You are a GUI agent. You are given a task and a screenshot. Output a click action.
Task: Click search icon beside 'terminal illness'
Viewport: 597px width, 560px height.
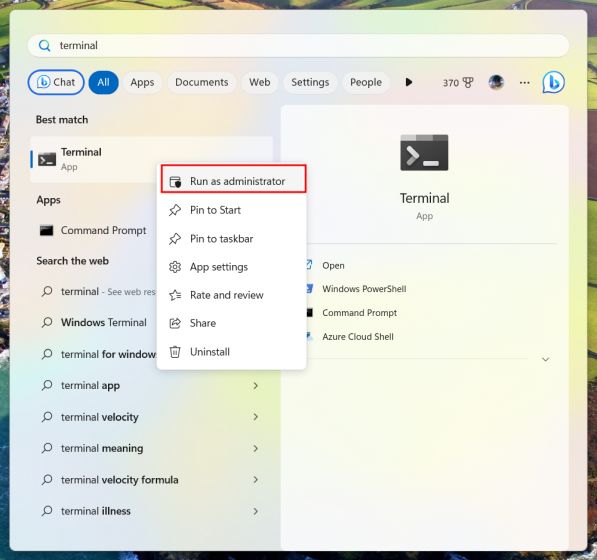coord(47,511)
